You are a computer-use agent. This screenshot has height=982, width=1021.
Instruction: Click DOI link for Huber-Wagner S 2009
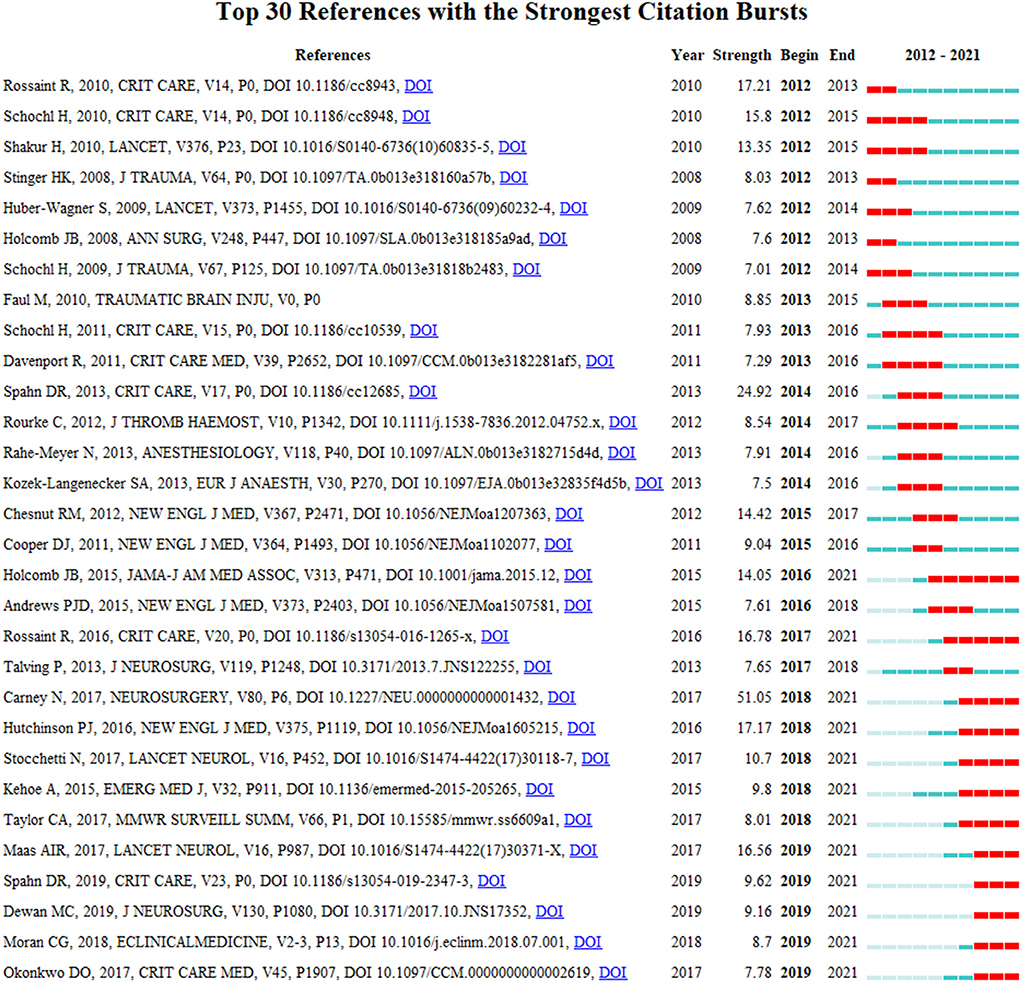point(574,208)
